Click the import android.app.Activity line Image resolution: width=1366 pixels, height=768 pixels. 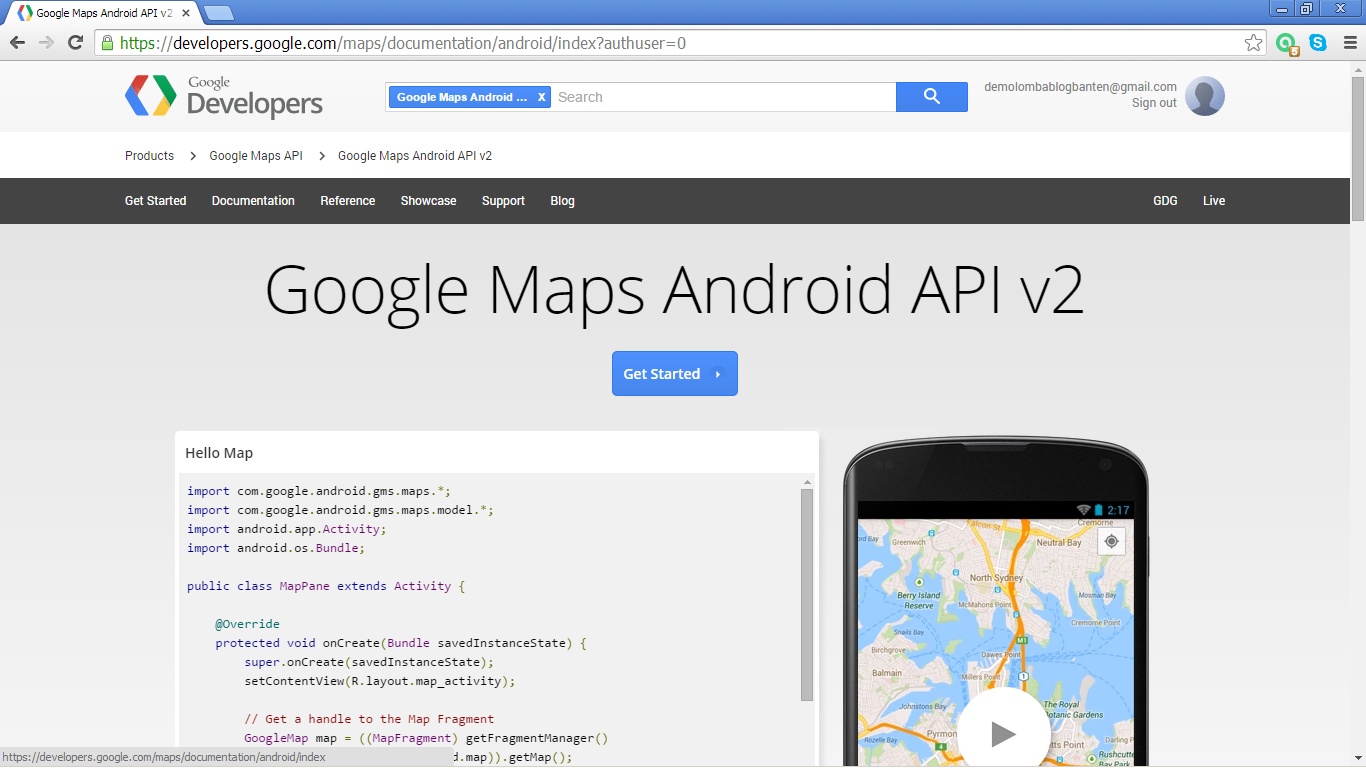coord(286,529)
